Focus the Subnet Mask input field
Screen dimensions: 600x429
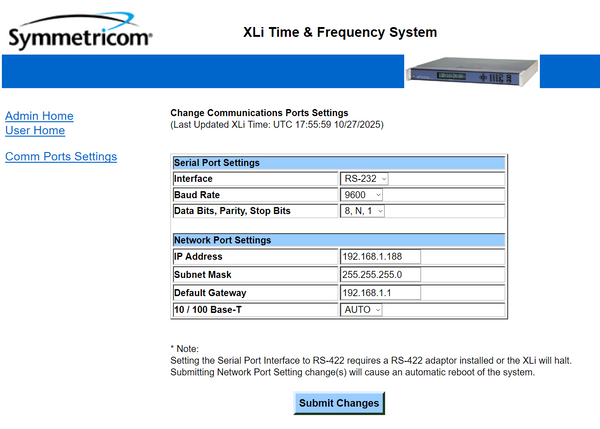tap(380, 275)
